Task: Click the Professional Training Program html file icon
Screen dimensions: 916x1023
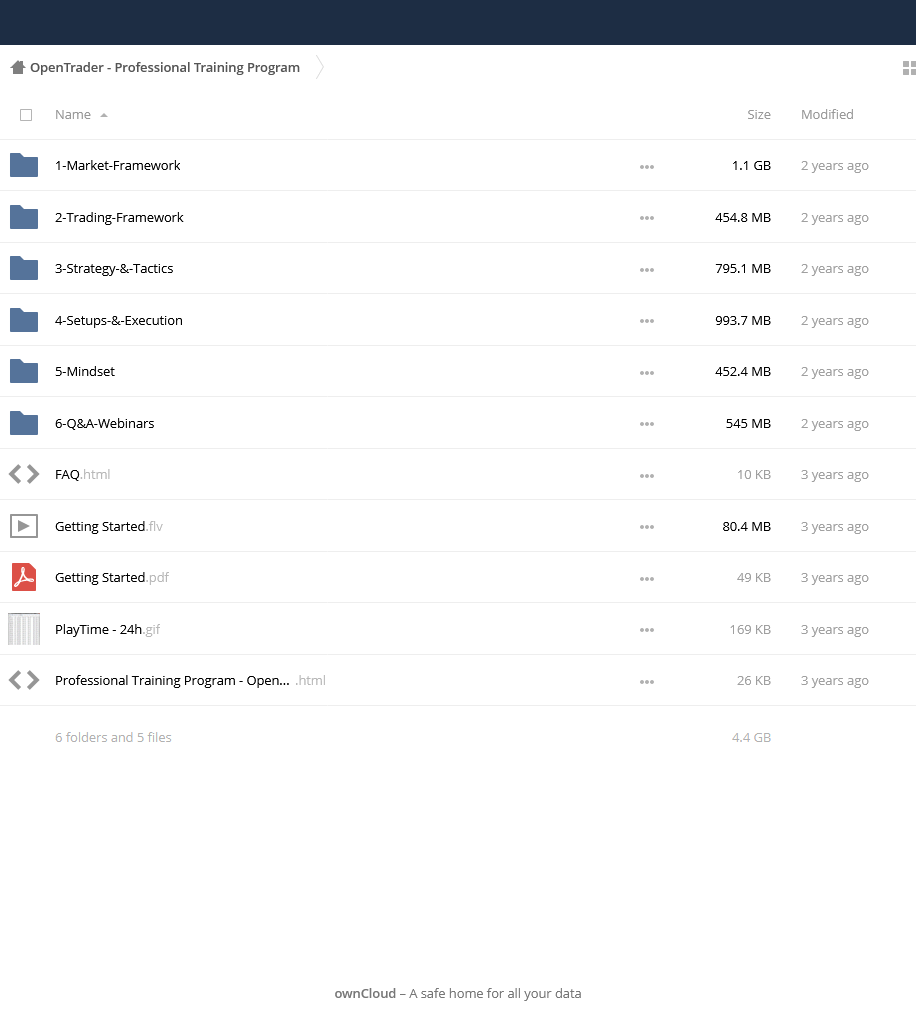Action: click(24, 680)
